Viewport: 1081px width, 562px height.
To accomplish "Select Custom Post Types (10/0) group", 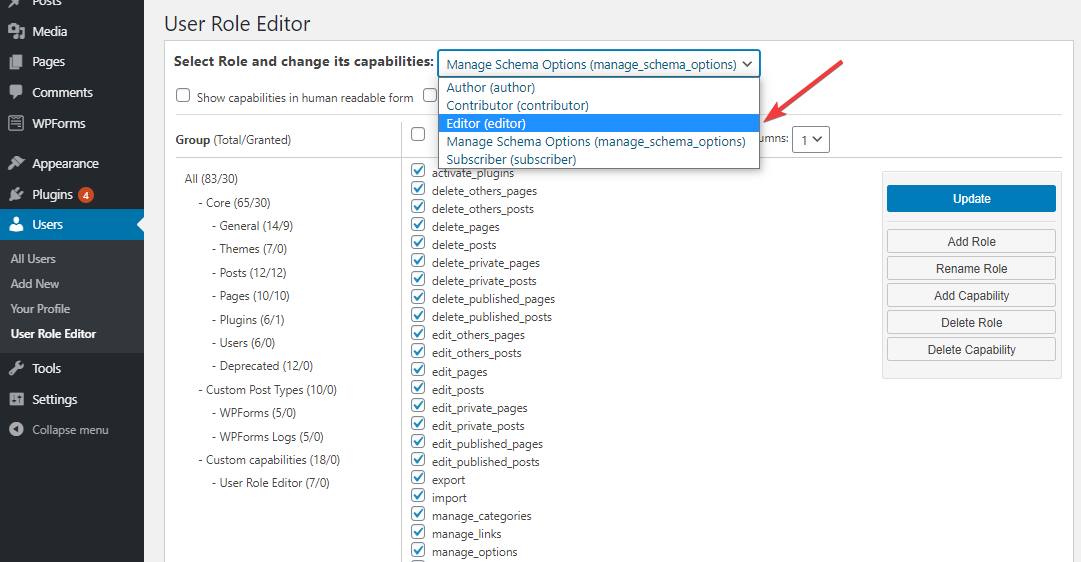I will (x=271, y=390).
